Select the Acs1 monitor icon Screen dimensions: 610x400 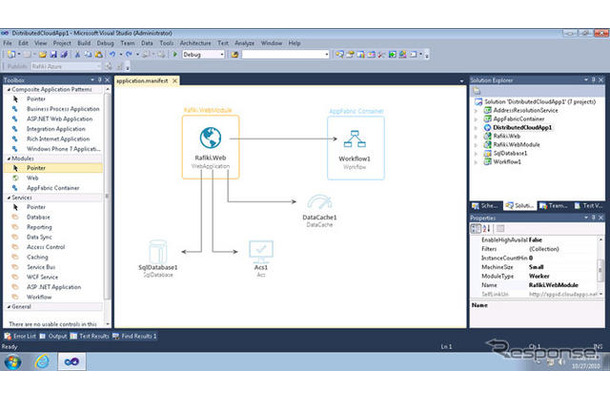(261, 251)
